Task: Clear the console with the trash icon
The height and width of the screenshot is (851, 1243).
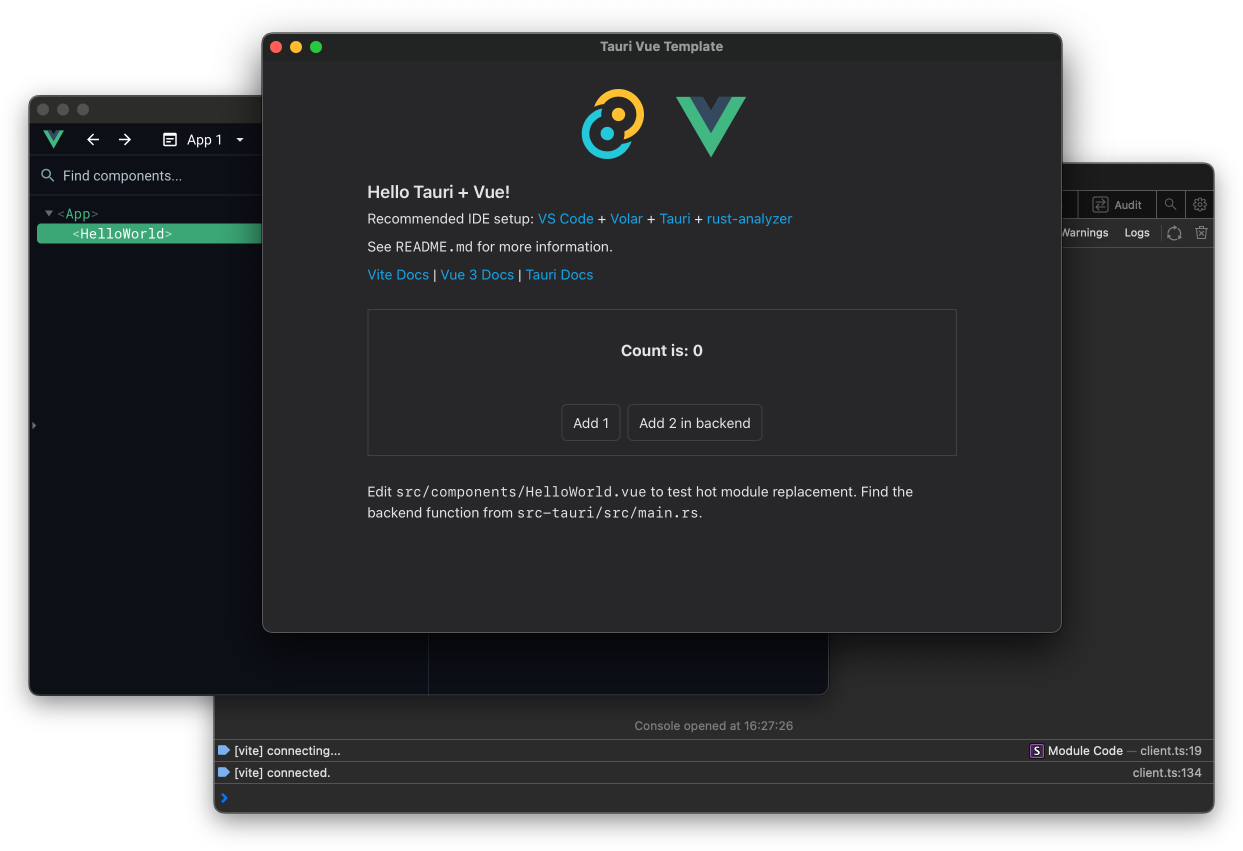Action: click(1201, 233)
